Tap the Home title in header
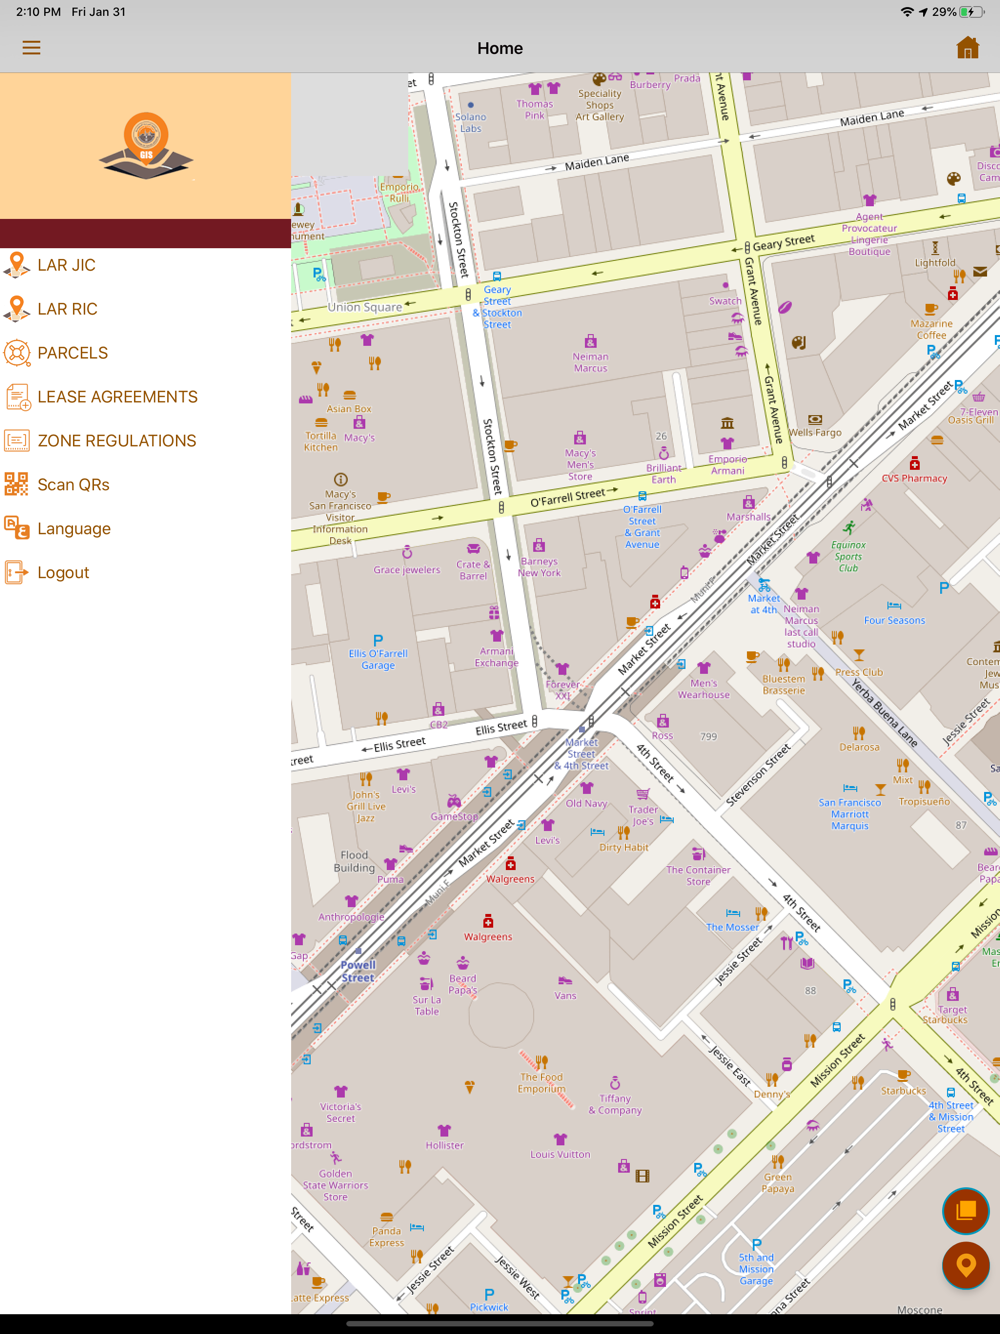Image resolution: width=1000 pixels, height=1334 pixels. [500, 48]
